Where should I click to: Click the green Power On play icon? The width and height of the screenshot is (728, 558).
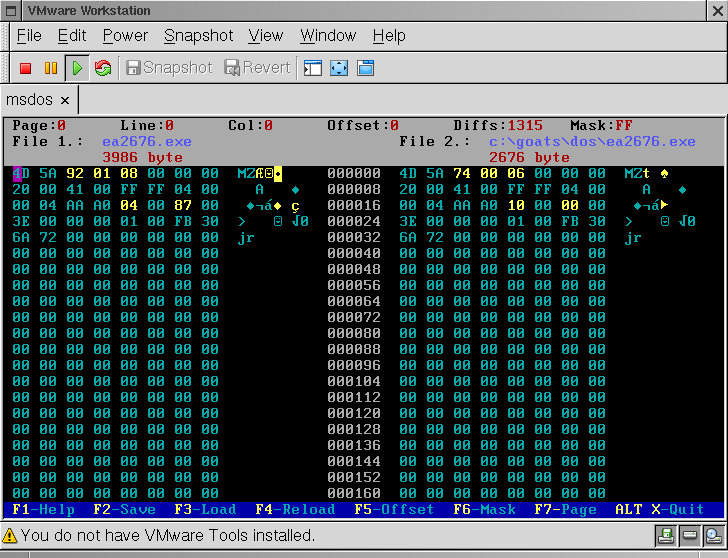pos(77,68)
